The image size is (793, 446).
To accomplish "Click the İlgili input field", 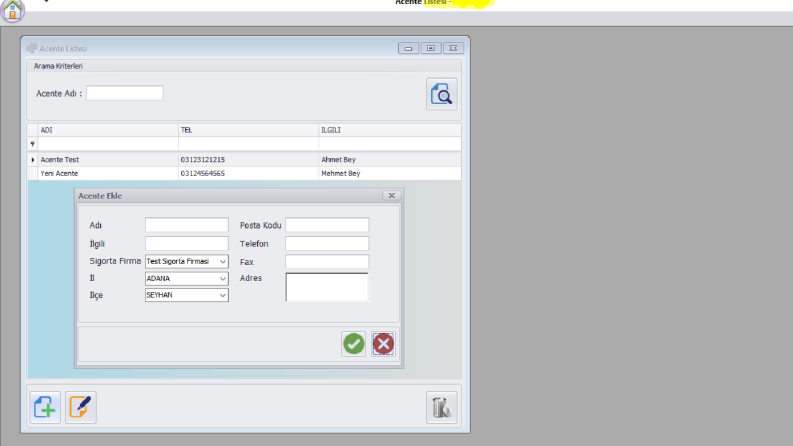I will pyautogui.click(x=187, y=243).
